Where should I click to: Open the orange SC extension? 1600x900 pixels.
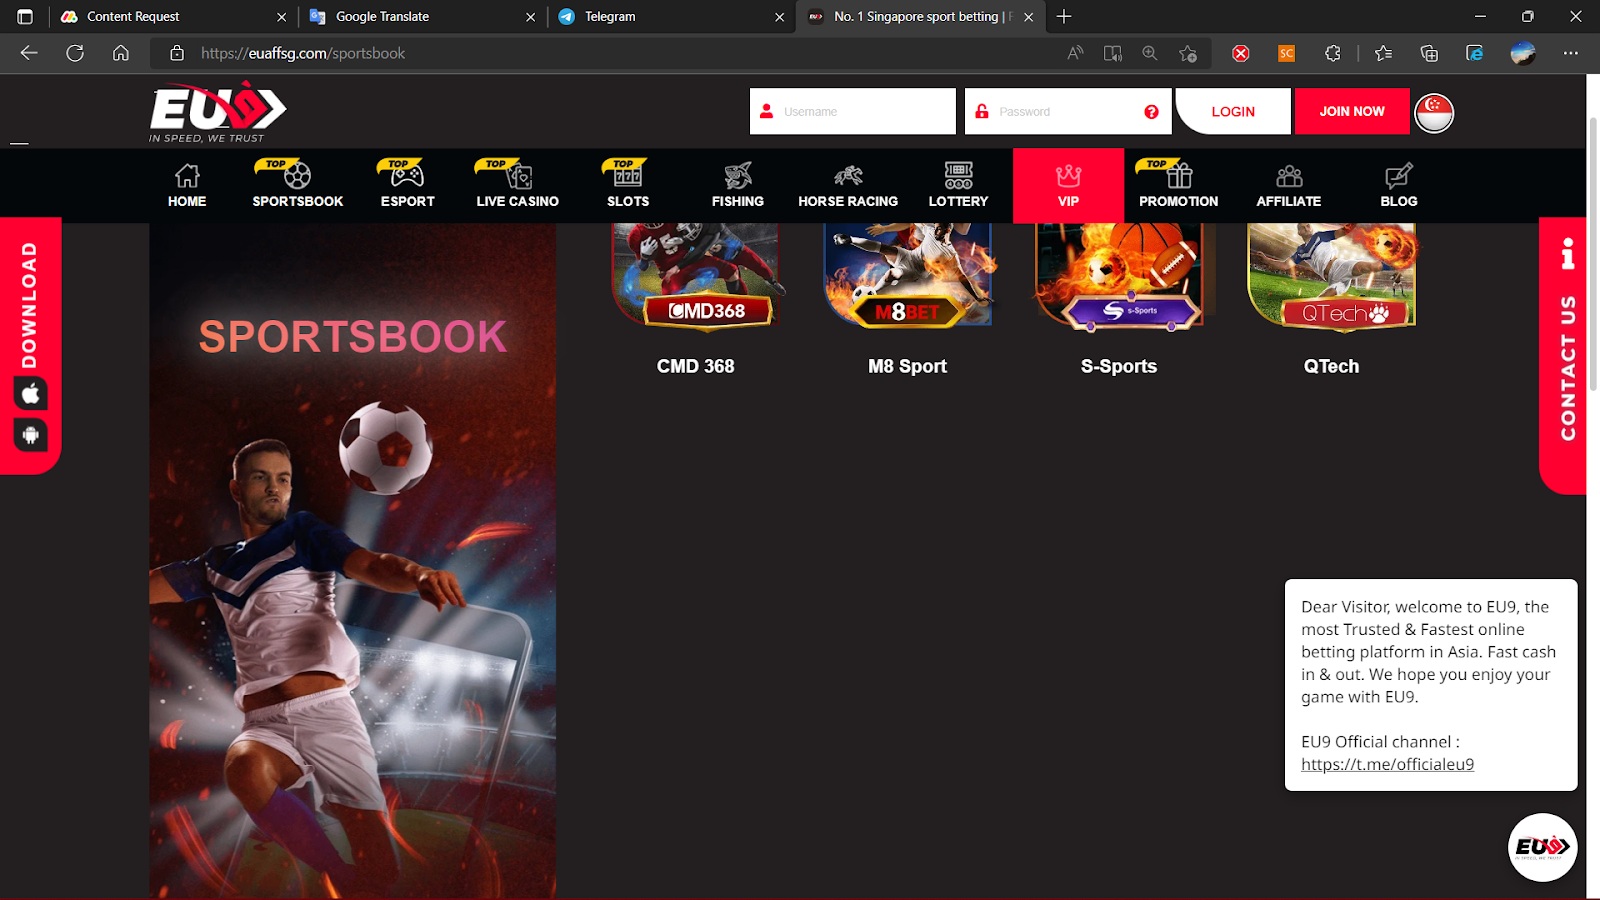tap(1286, 53)
